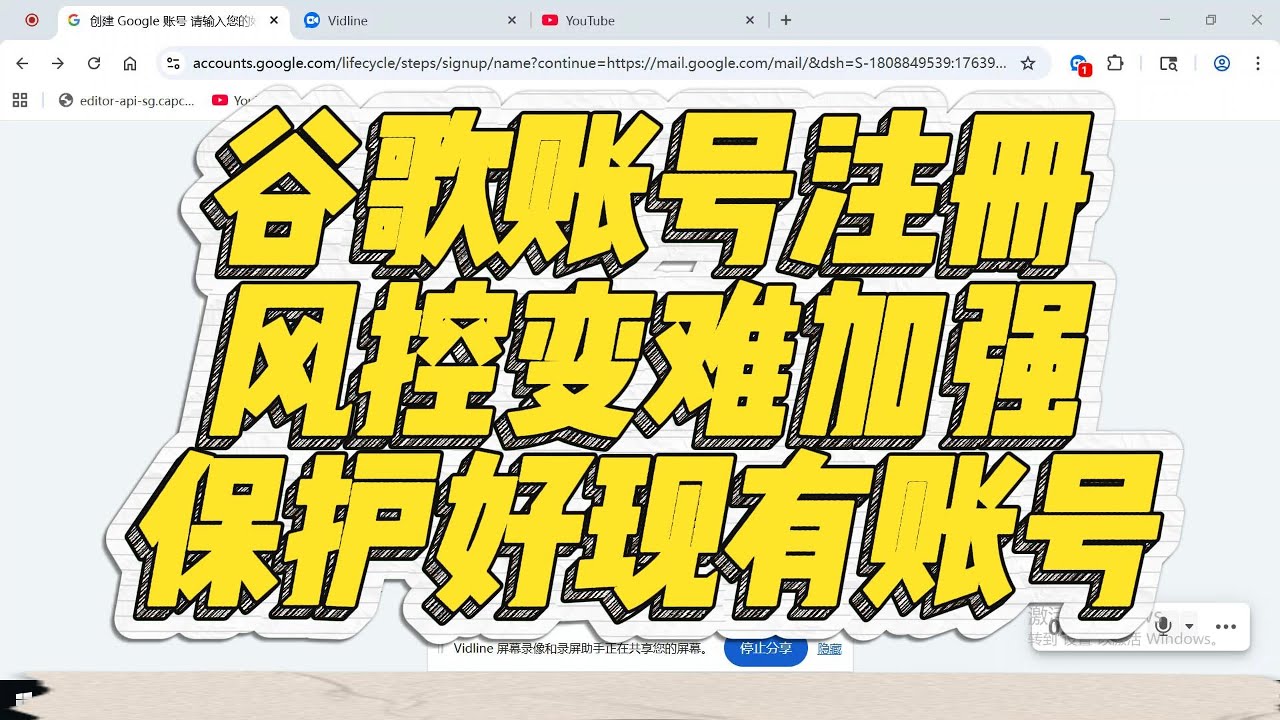Viewport: 1280px width, 720px height.
Task: Open the editor-api-sg.capc... bookmark
Action: click(x=127, y=100)
